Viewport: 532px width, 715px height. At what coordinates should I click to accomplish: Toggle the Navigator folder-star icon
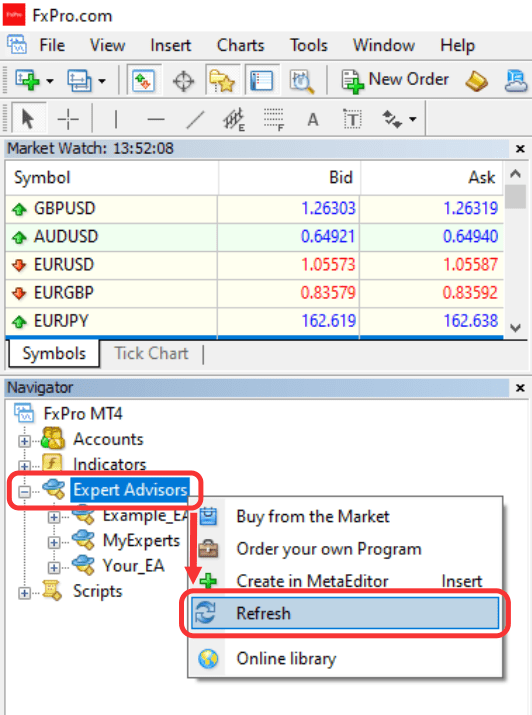[222, 81]
